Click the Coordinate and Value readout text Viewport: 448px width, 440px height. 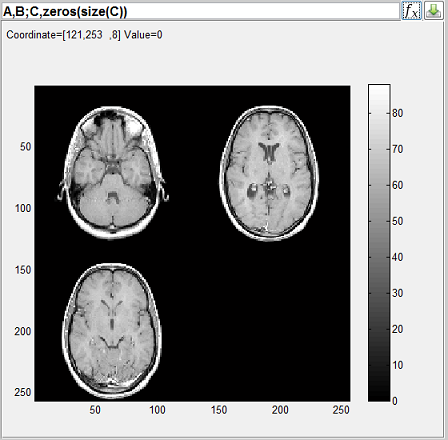pos(84,35)
